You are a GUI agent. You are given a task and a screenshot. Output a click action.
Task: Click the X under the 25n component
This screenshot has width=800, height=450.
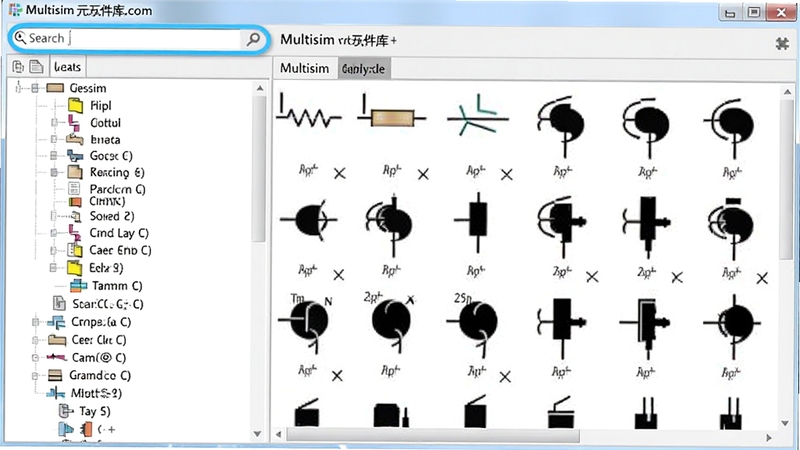[505, 377]
